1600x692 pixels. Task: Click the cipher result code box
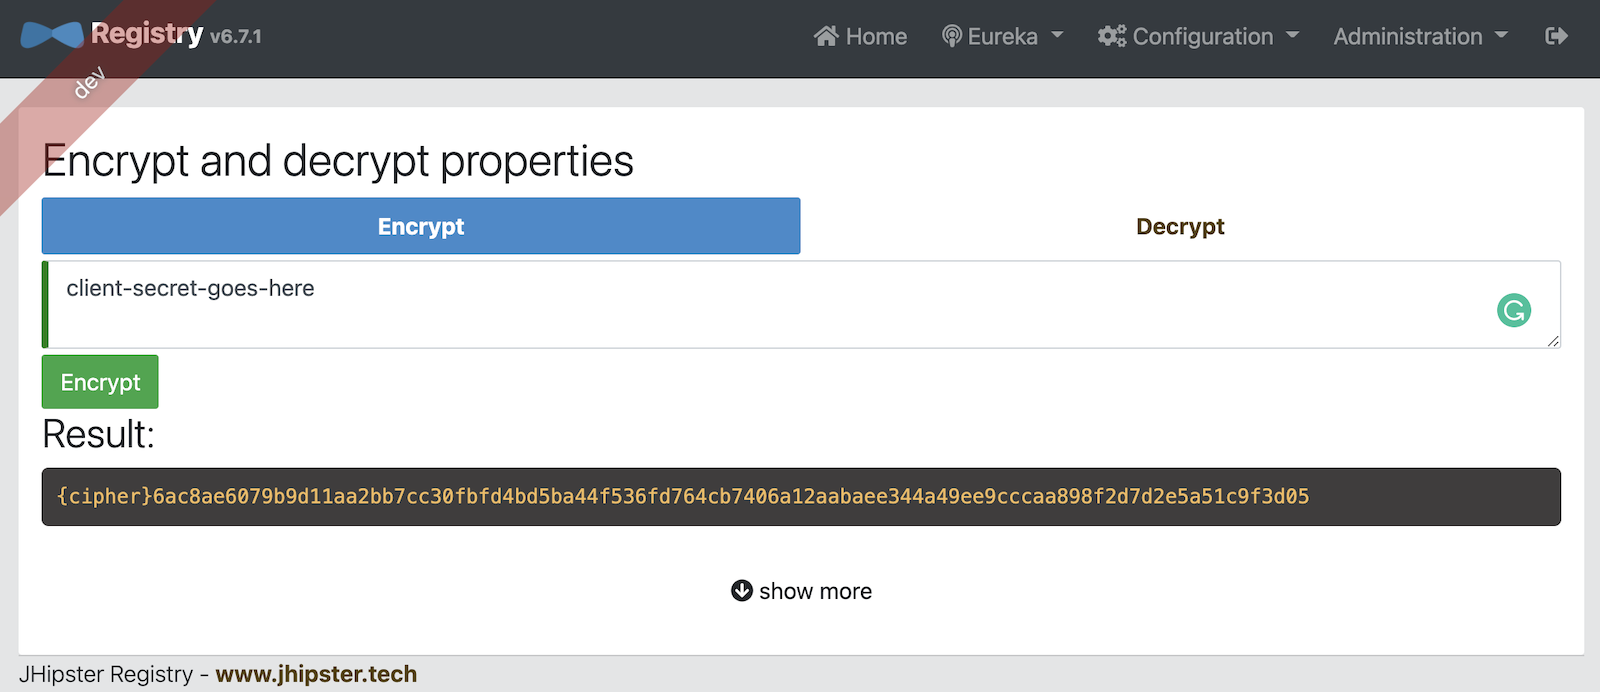pyautogui.click(x=800, y=497)
